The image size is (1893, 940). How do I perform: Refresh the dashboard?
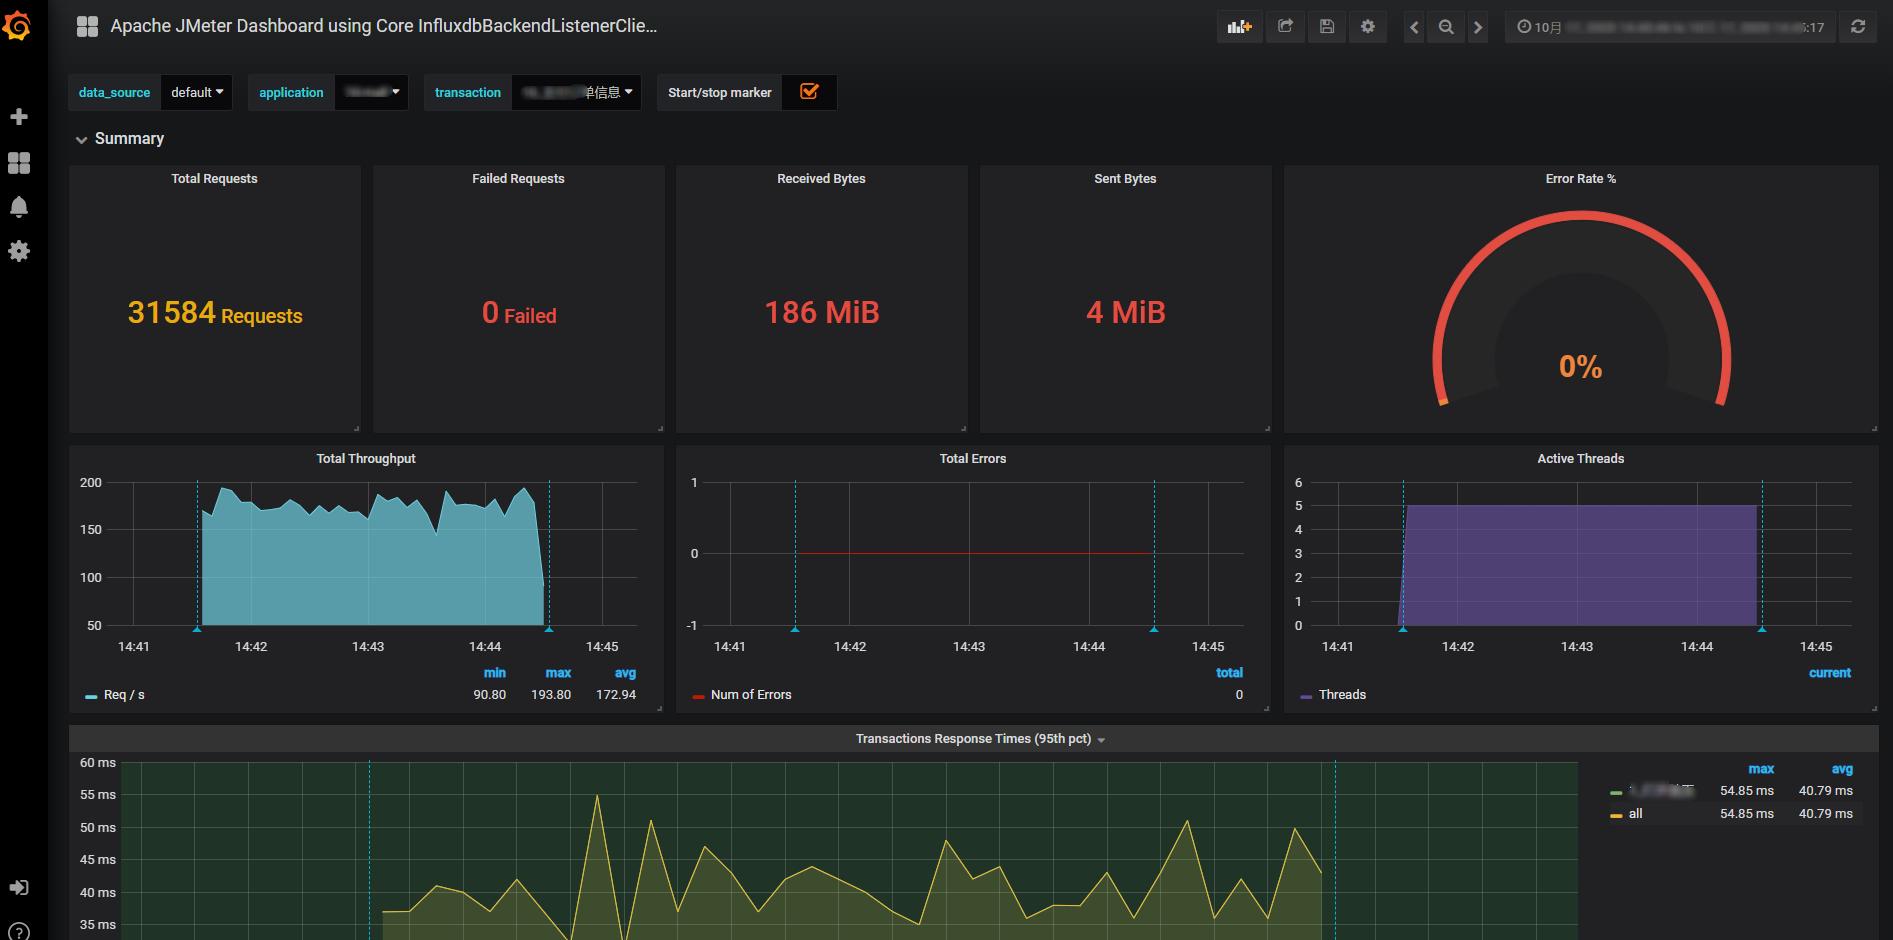(1858, 27)
